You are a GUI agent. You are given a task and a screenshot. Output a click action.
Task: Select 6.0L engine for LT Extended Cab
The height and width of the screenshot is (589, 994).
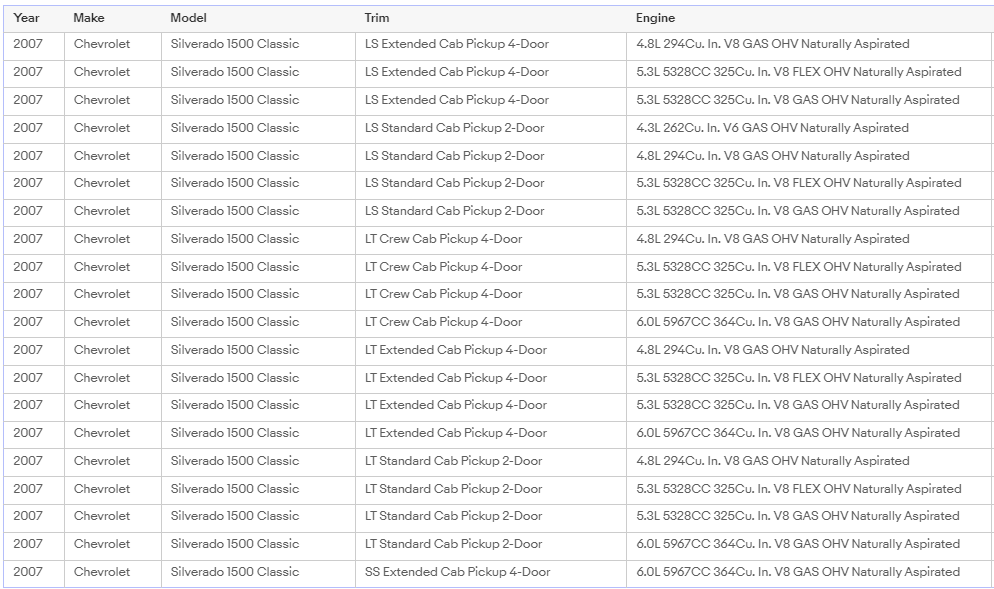(798, 433)
